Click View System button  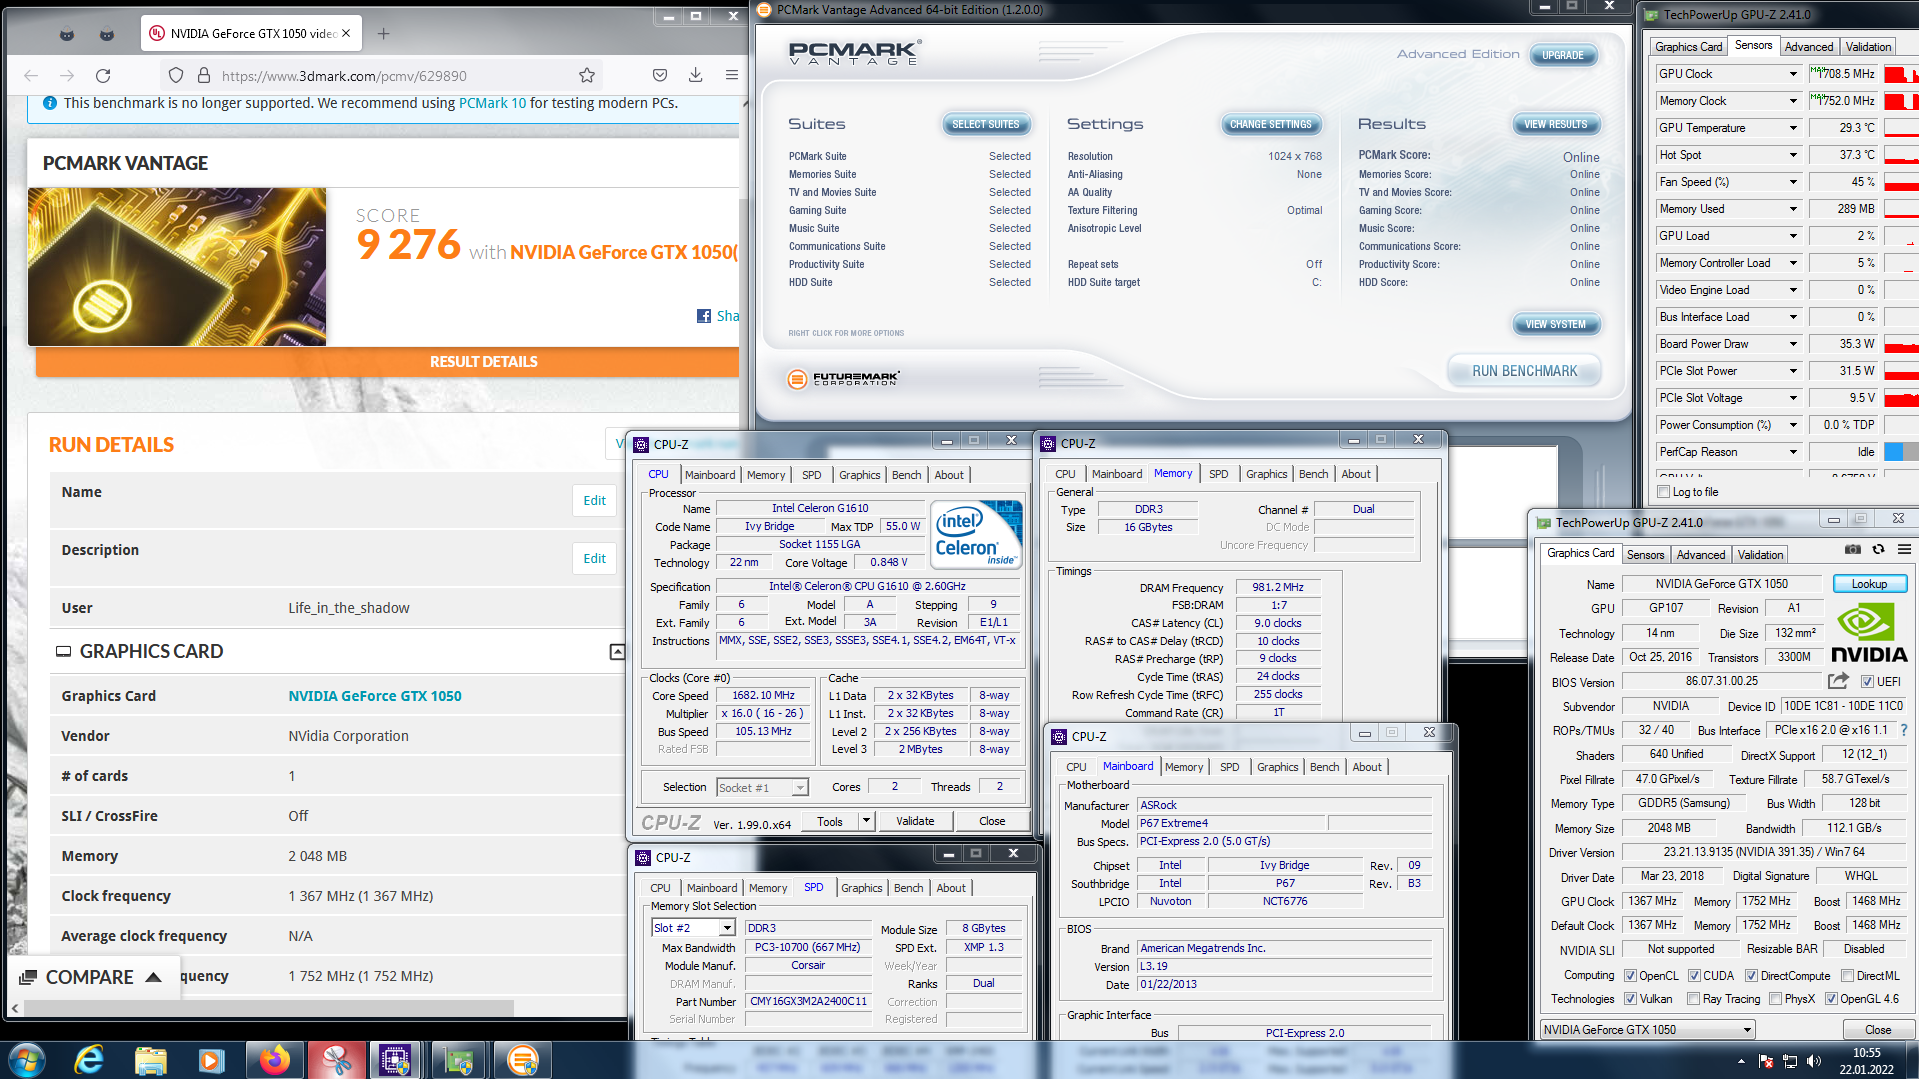click(x=1555, y=325)
